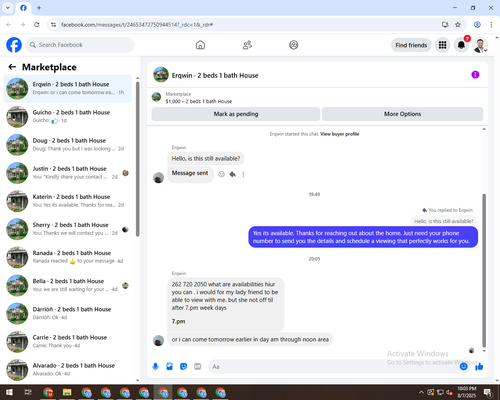500x400 pixels.
Task: Open the Friends tab icon
Action: pos(247,45)
